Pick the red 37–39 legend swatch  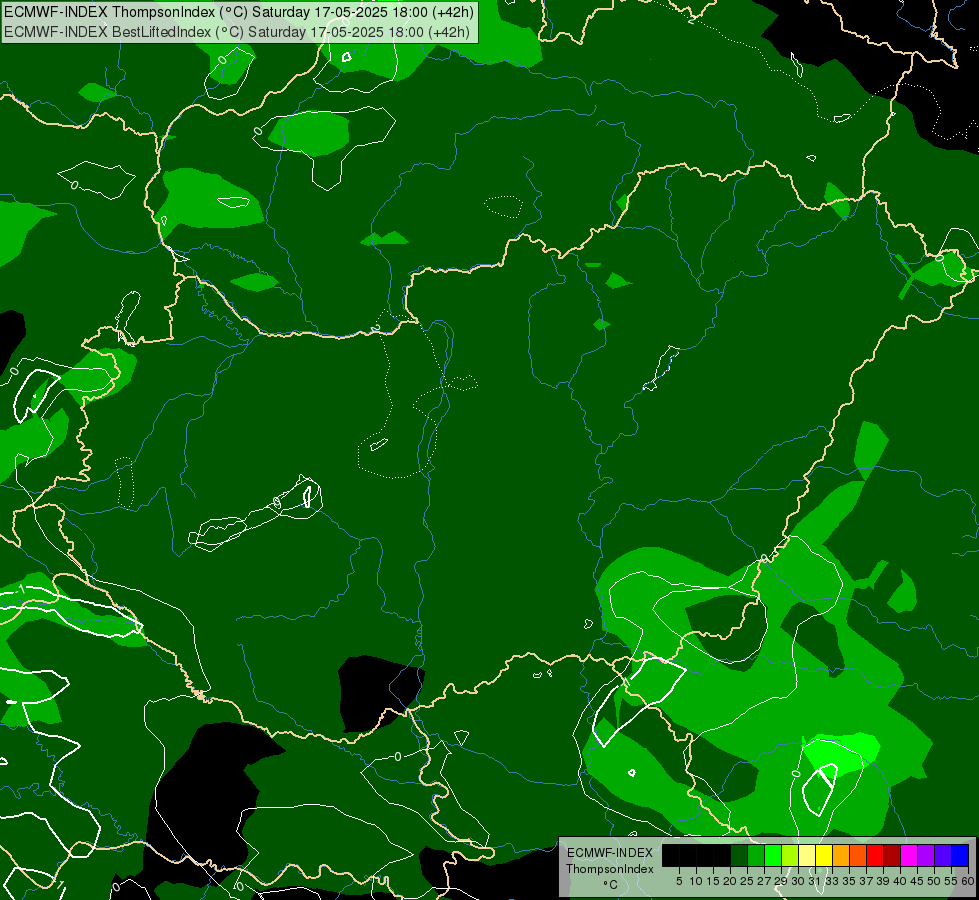pyautogui.click(x=875, y=855)
